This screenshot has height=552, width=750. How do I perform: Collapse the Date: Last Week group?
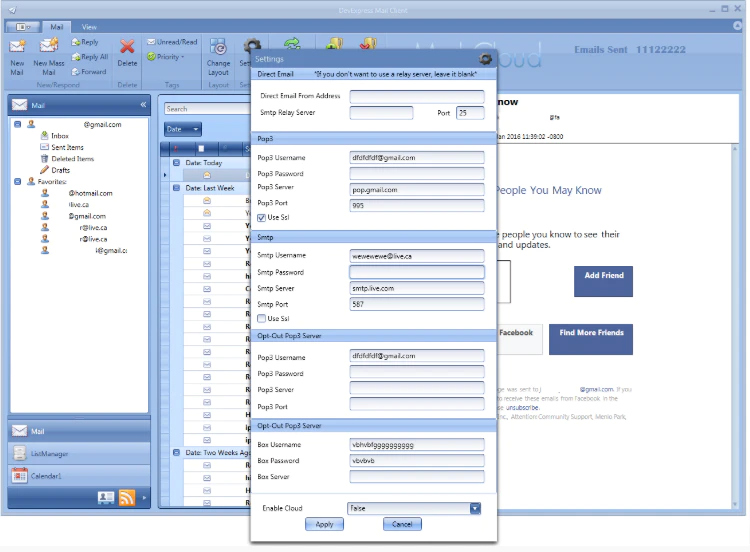[176, 188]
